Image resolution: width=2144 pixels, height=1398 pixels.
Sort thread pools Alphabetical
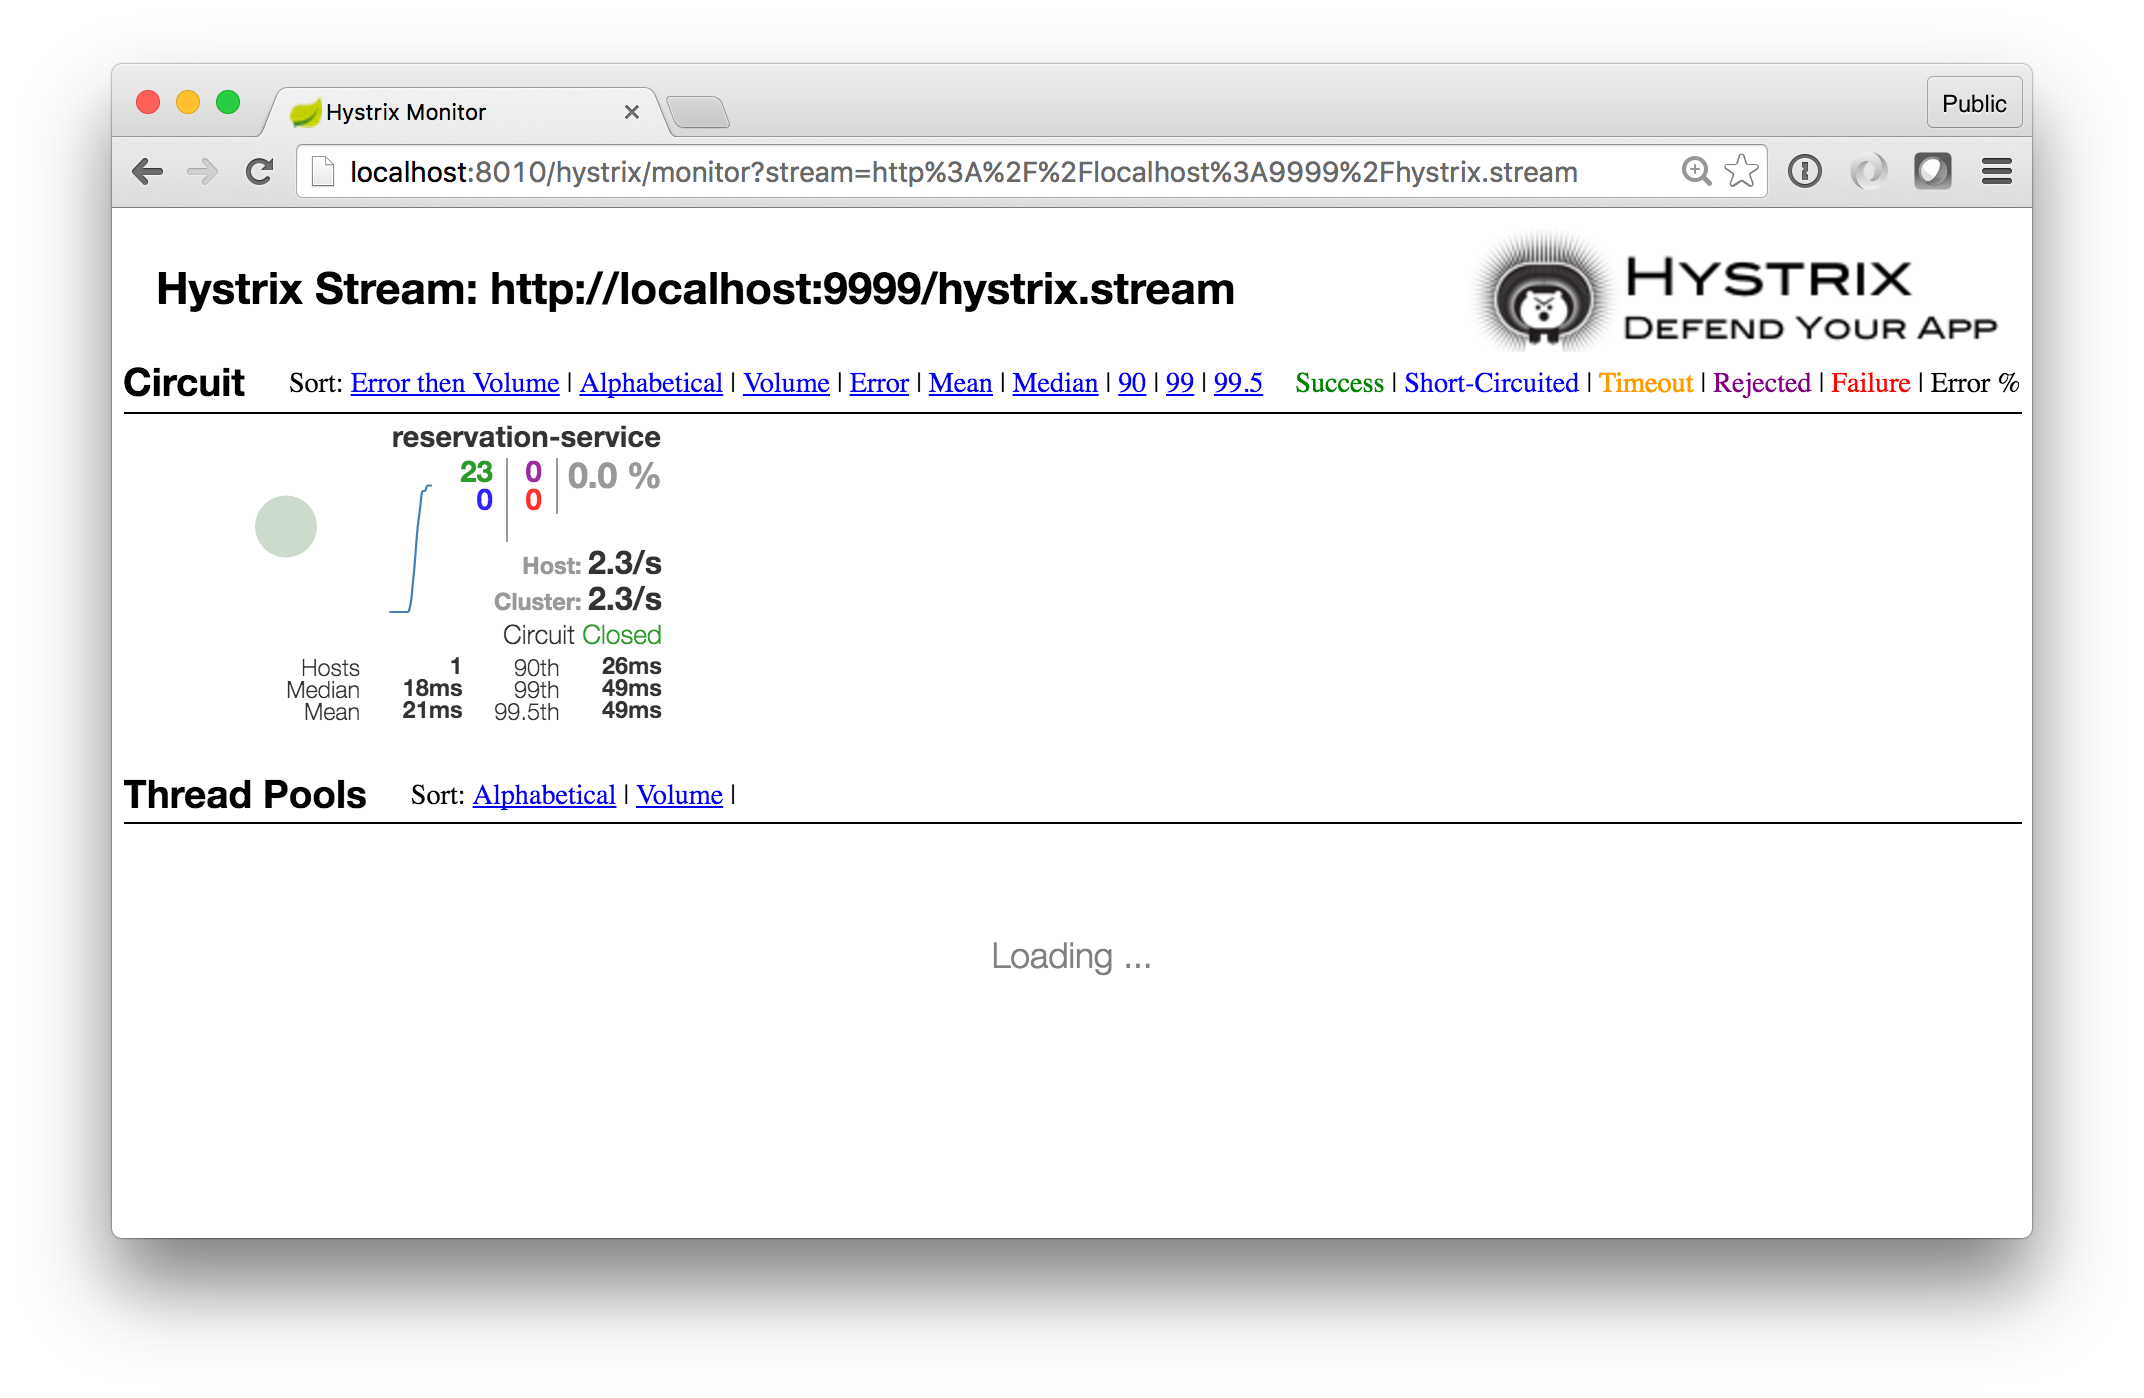click(544, 795)
